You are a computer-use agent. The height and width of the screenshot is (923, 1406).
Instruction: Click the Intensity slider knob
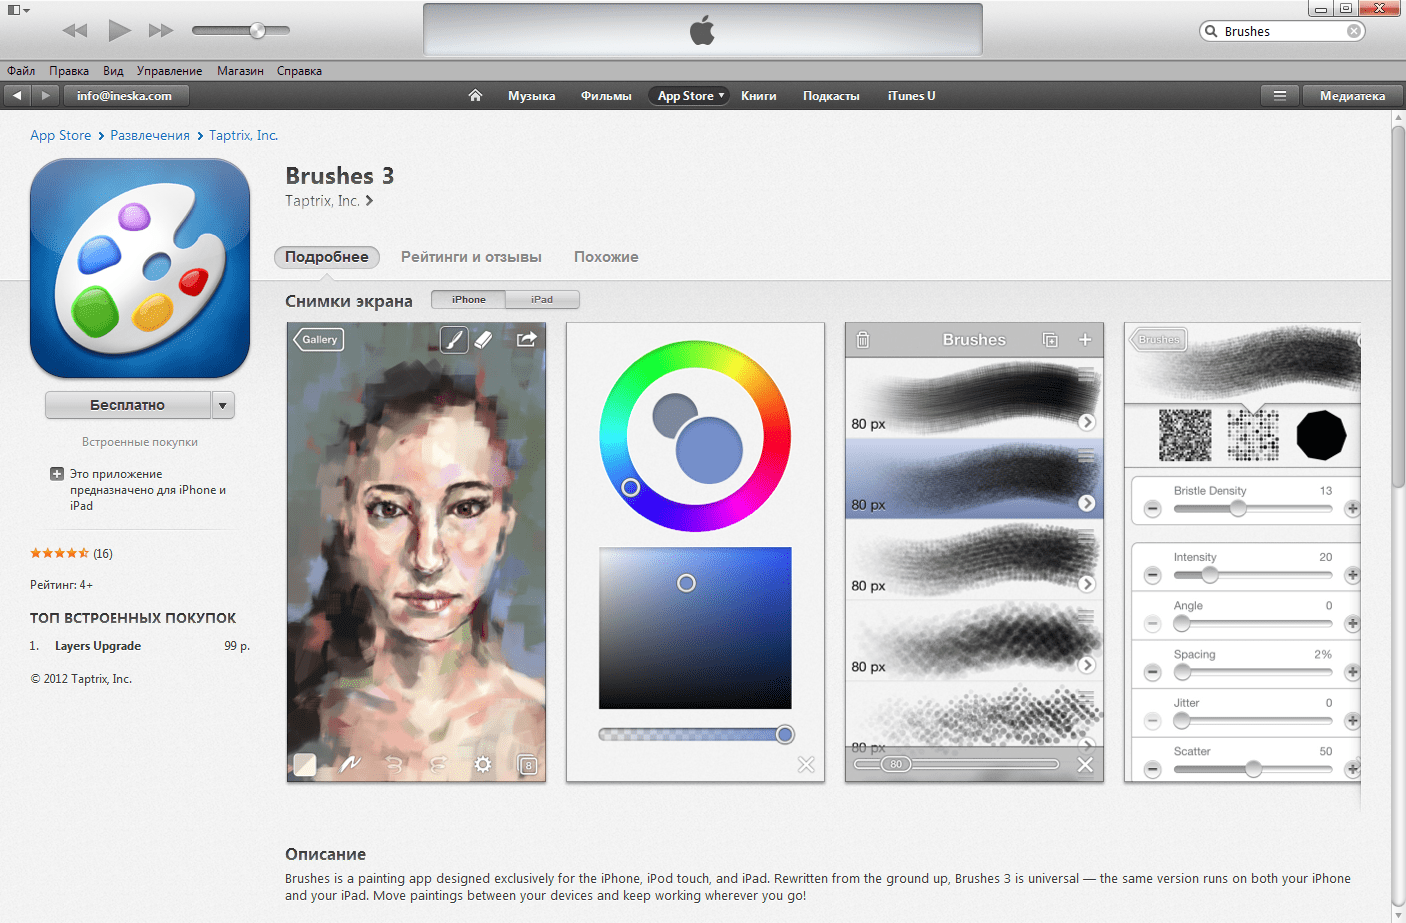coord(1210,575)
